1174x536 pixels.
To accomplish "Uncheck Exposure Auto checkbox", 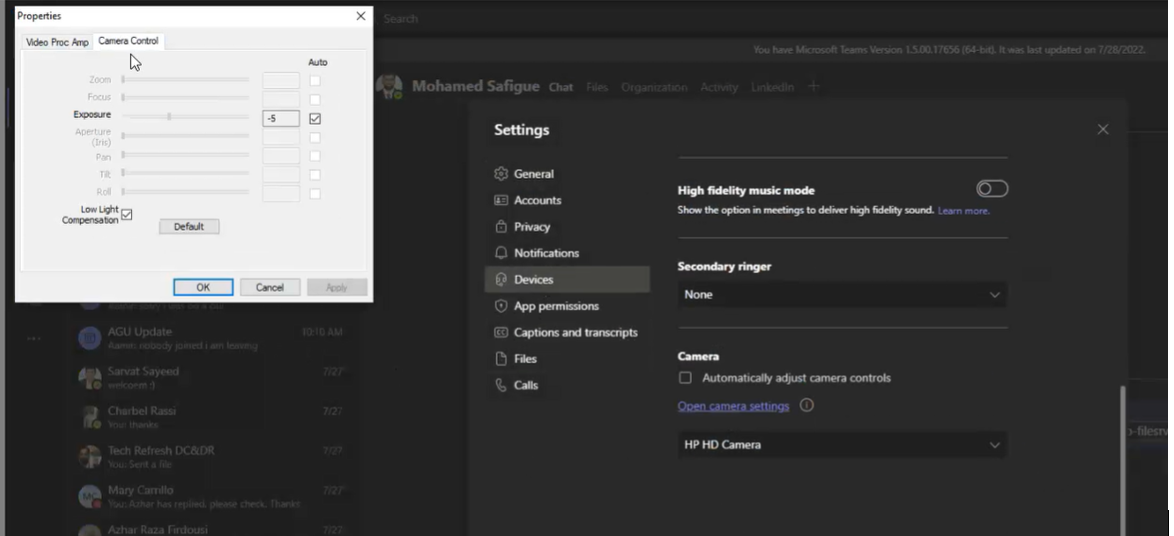I will point(315,118).
